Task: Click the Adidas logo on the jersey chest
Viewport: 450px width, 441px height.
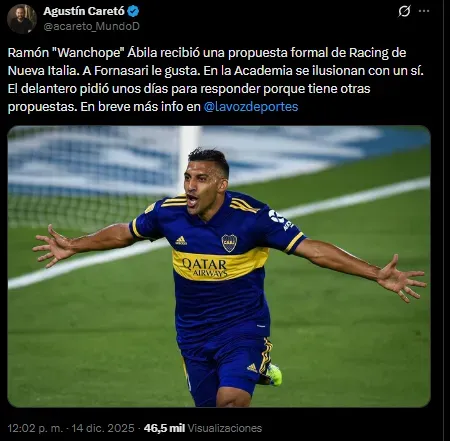Action: (x=181, y=241)
